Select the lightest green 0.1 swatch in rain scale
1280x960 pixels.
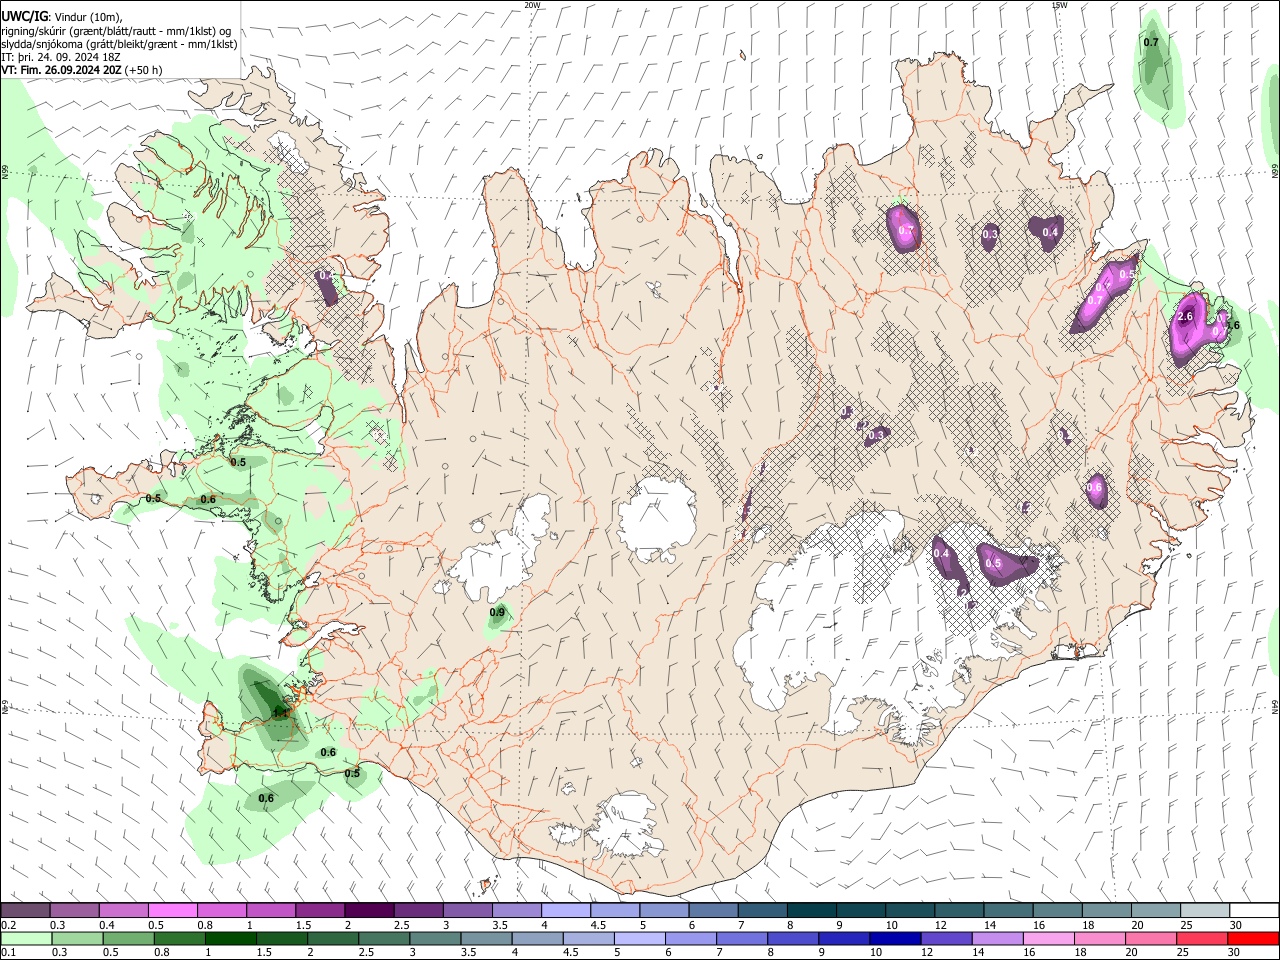pos(24,938)
